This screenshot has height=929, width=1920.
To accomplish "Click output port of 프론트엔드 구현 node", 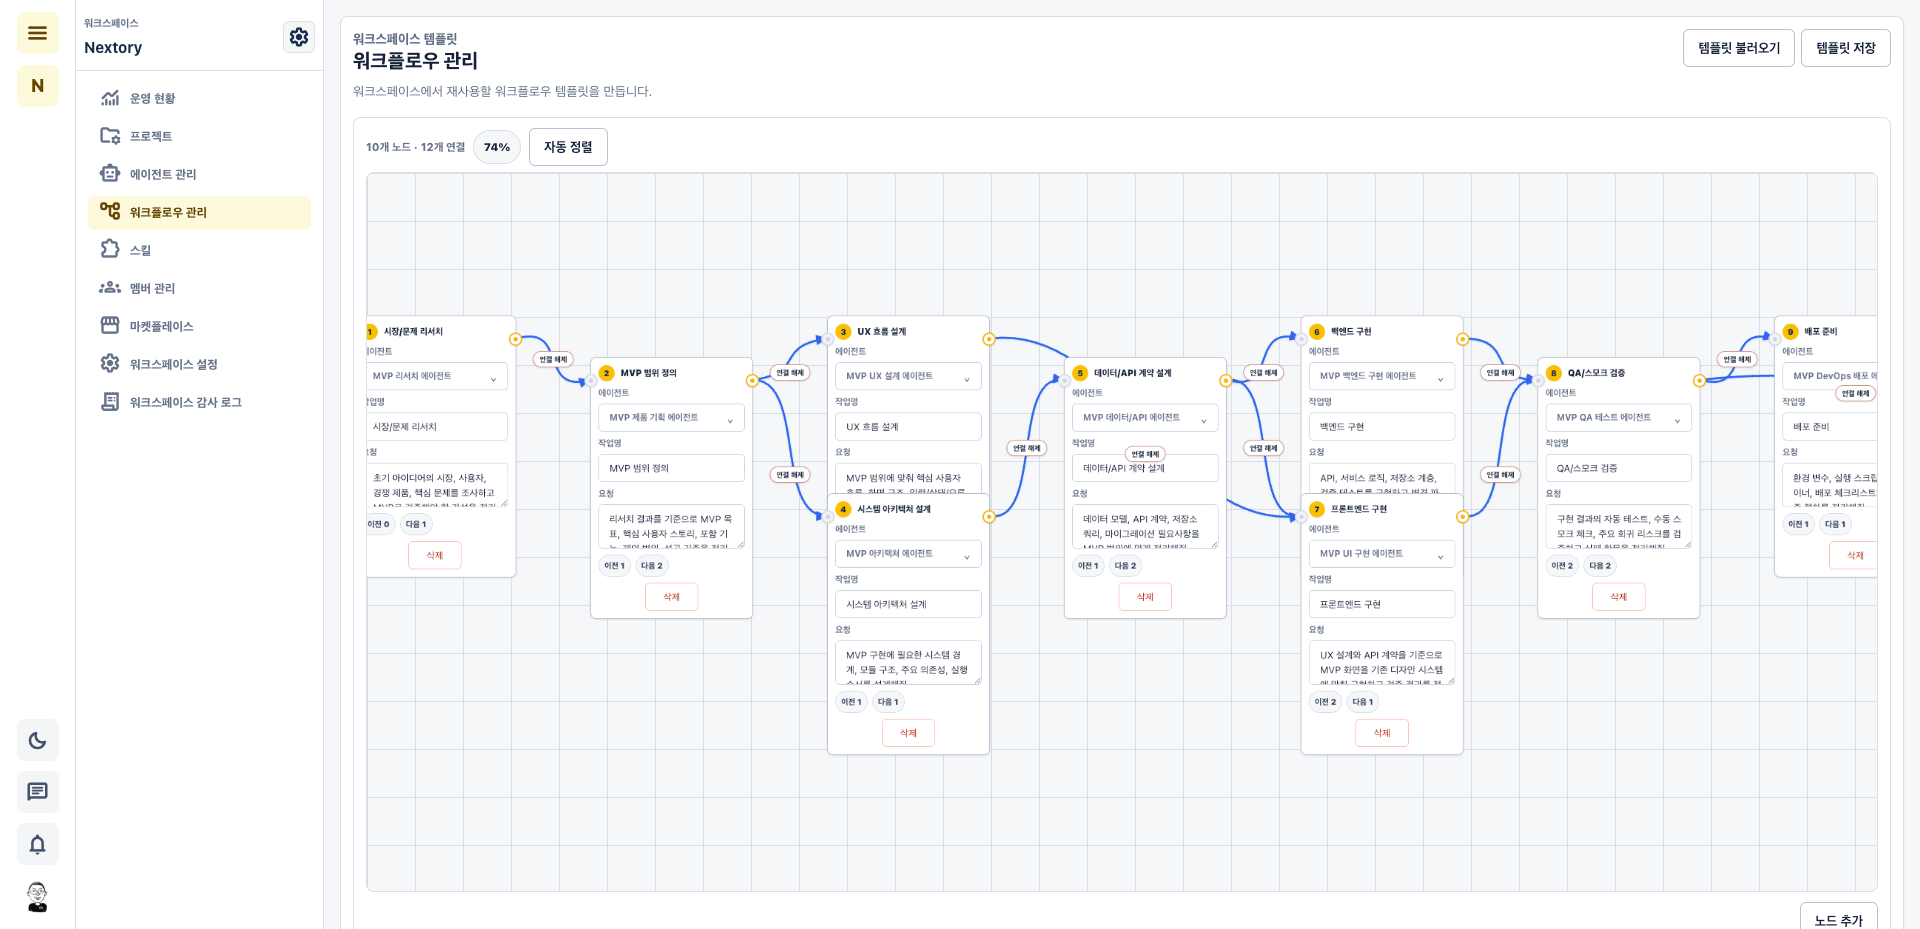I will [1462, 517].
